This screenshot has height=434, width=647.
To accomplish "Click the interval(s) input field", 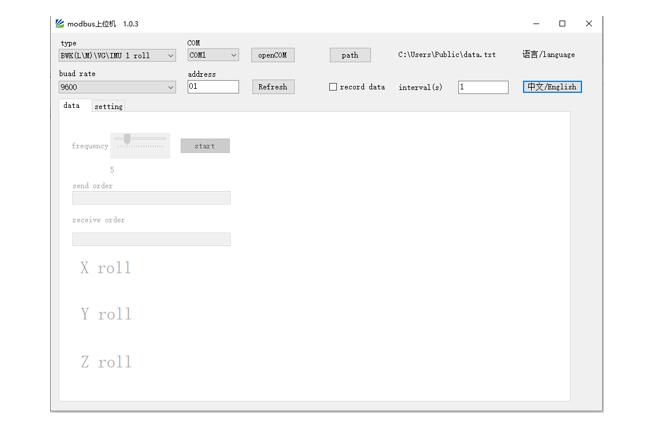I will click(x=483, y=87).
